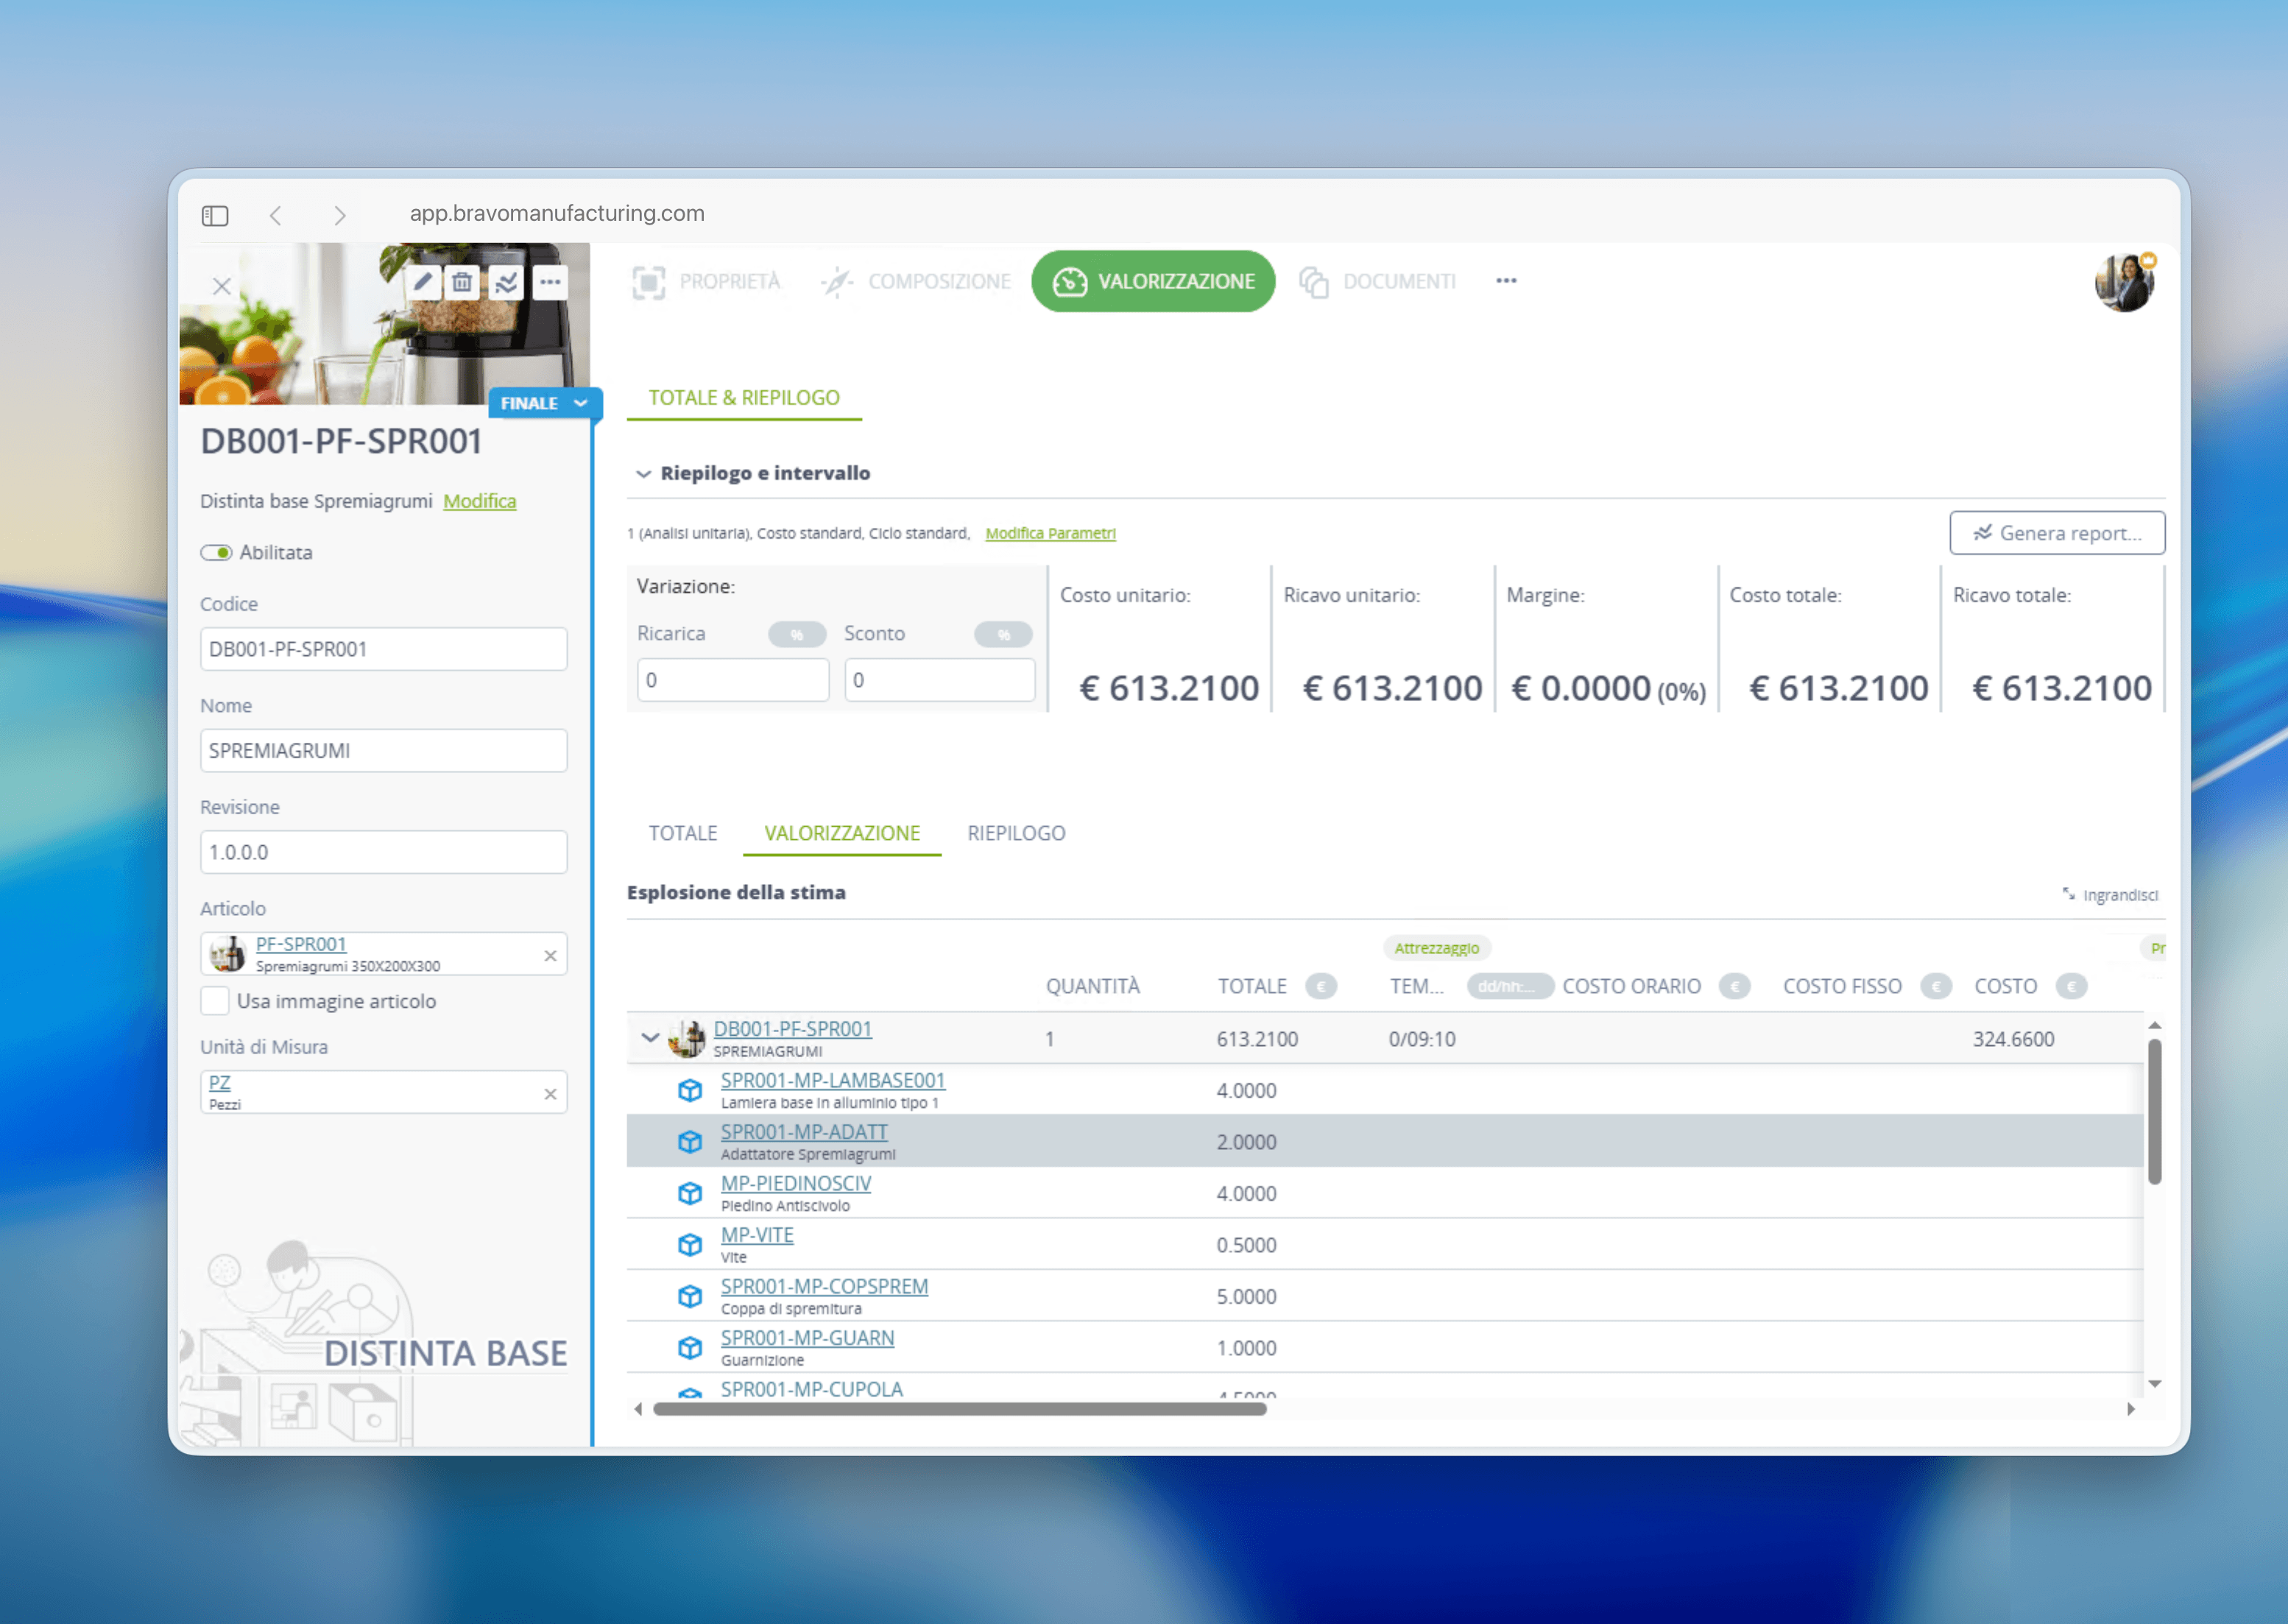This screenshot has height=1624, width=2288.
Task: Click the right arrow of the horizontal scrollbar
Action: pyautogui.click(x=2131, y=1409)
